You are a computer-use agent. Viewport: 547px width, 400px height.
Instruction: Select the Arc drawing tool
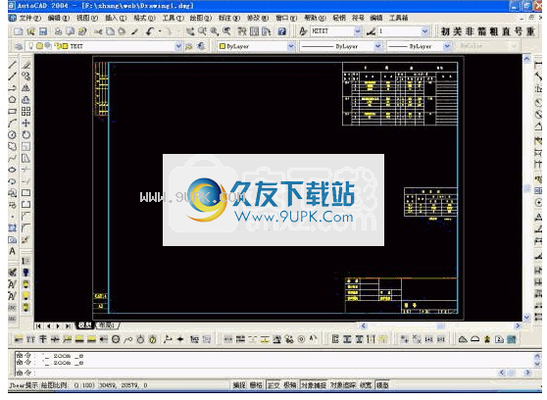point(12,123)
